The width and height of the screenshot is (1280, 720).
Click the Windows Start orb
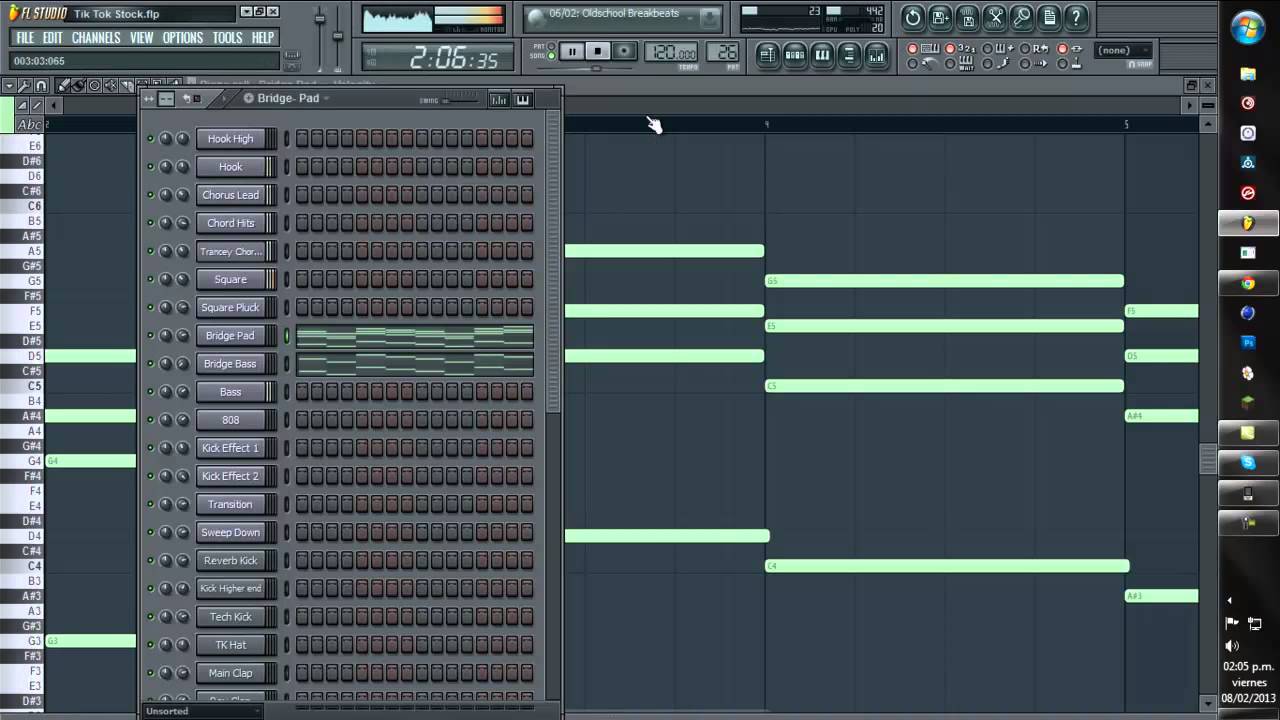[x=1248, y=28]
